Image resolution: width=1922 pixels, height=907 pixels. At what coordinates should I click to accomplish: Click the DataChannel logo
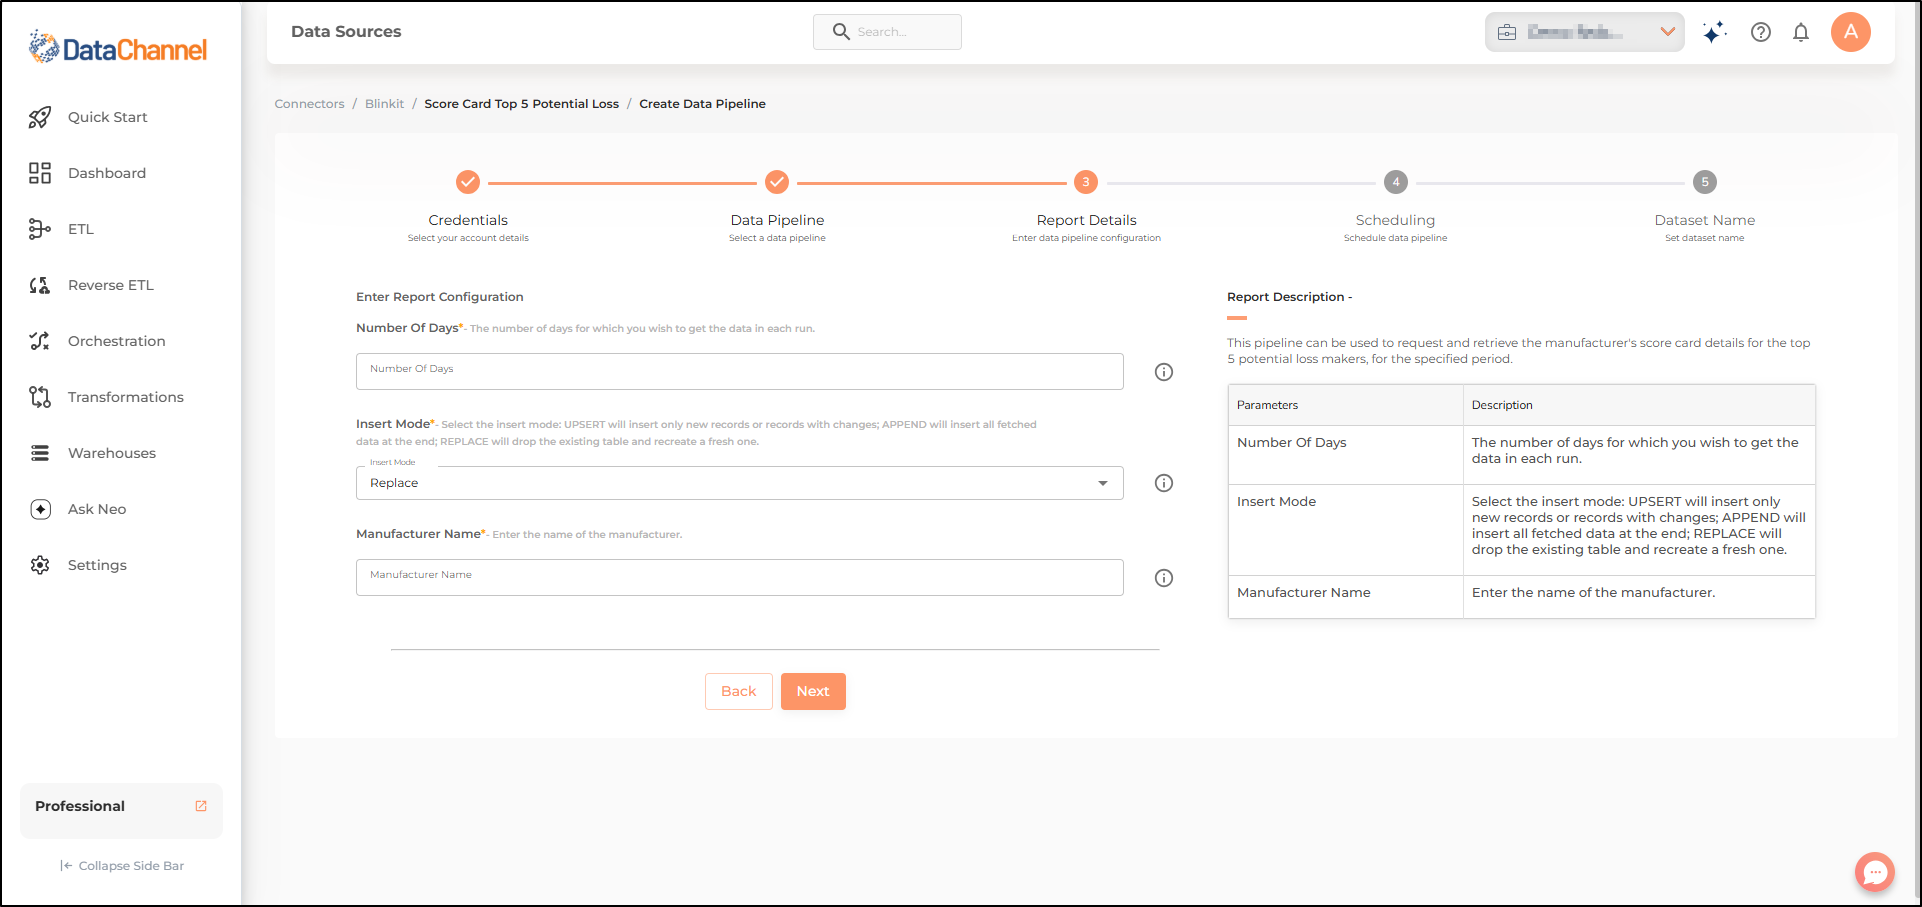(118, 48)
